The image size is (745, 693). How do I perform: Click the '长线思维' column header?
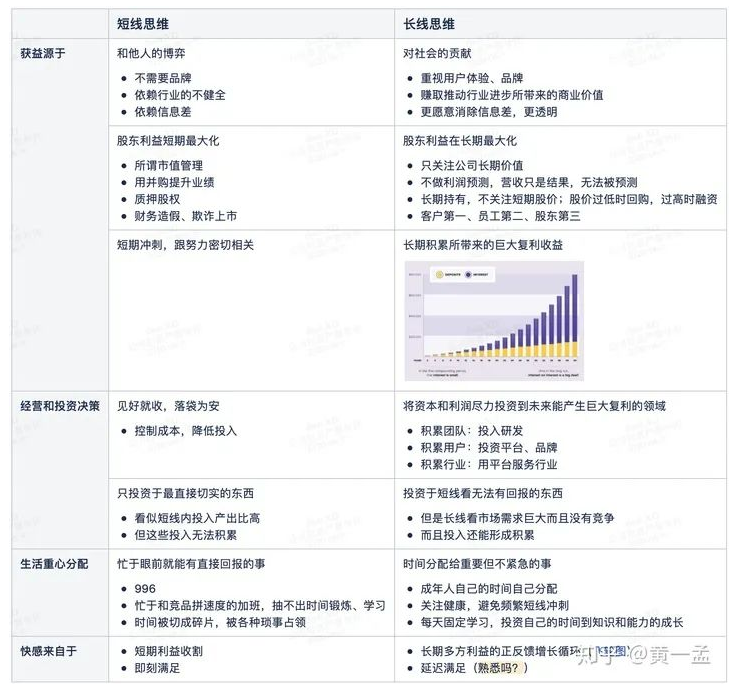click(x=429, y=24)
